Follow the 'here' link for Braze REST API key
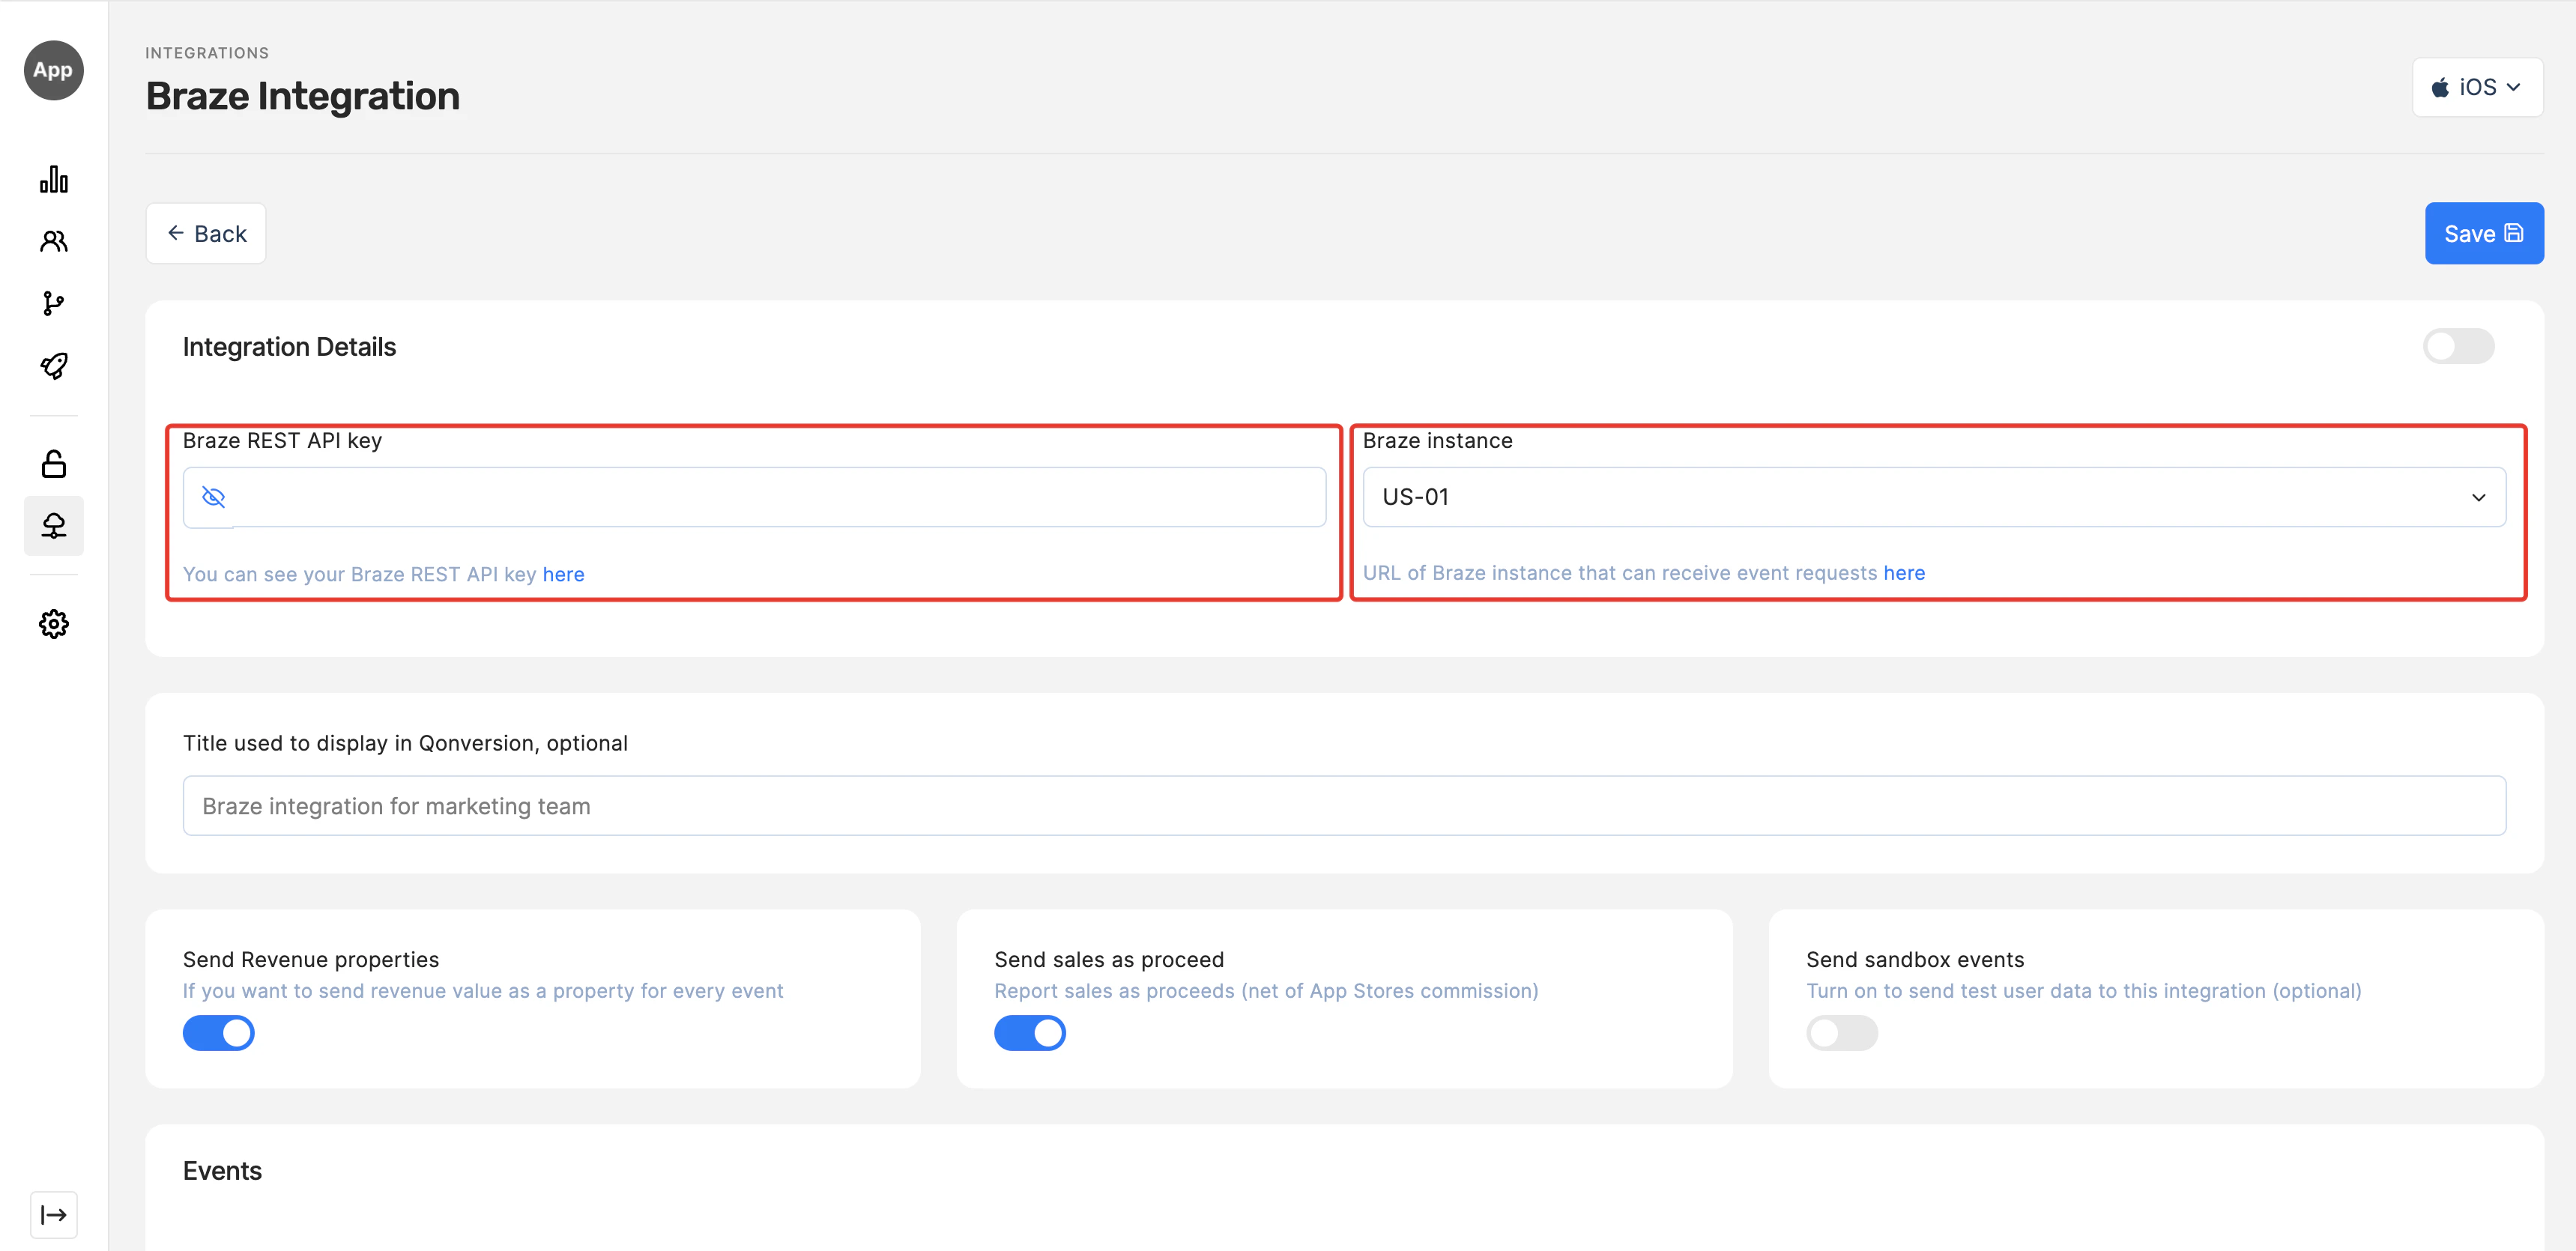The width and height of the screenshot is (2576, 1251). point(563,574)
